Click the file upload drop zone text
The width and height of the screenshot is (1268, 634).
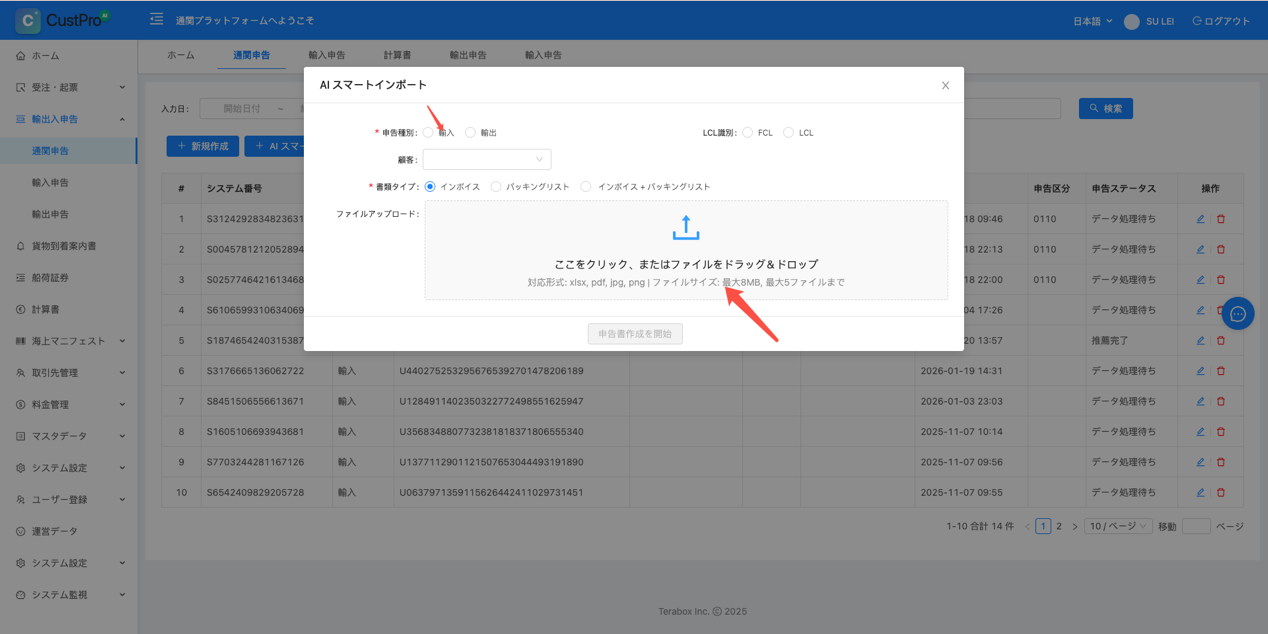pyautogui.click(x=686, y=264)
